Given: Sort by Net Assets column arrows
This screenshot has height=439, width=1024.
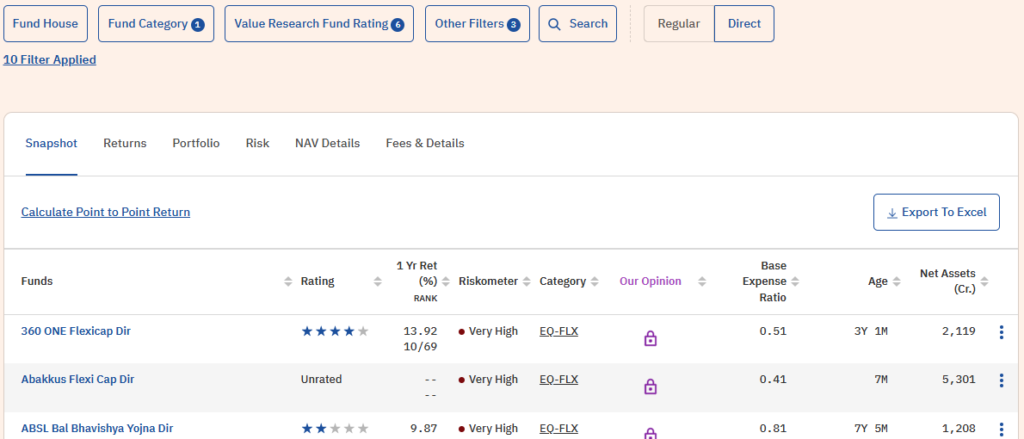Looking at the screenshot, I should (x=984, y=282).
